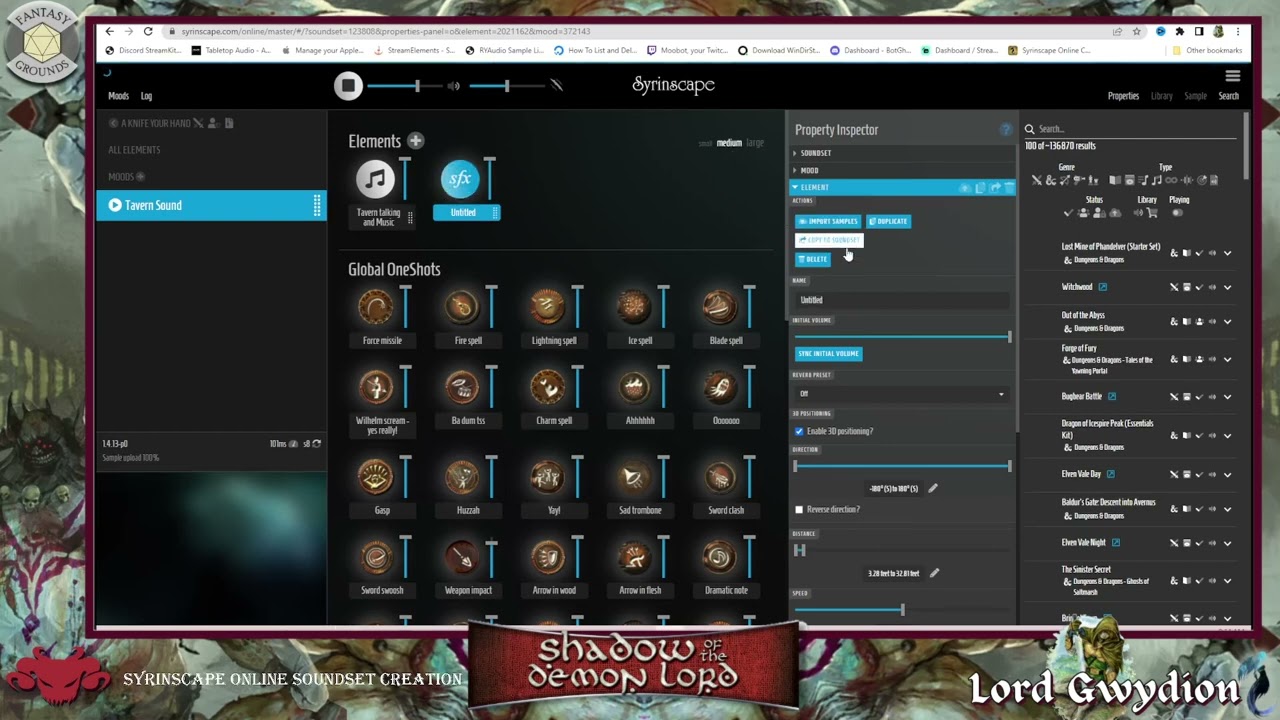The height and width of the screenshot is (720, 1280).
Task: Set element size to small
Action: (705, 144)
